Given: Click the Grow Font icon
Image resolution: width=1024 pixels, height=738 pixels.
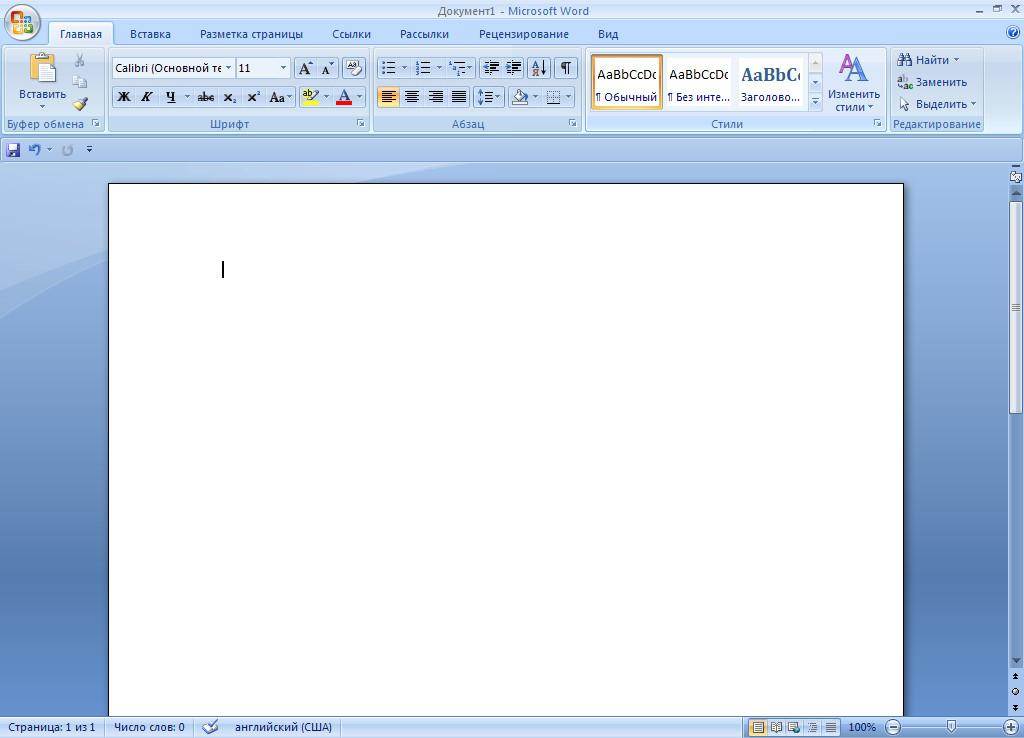Looking at the screenshot, I should pyautogui.click(x=305, y=68).
